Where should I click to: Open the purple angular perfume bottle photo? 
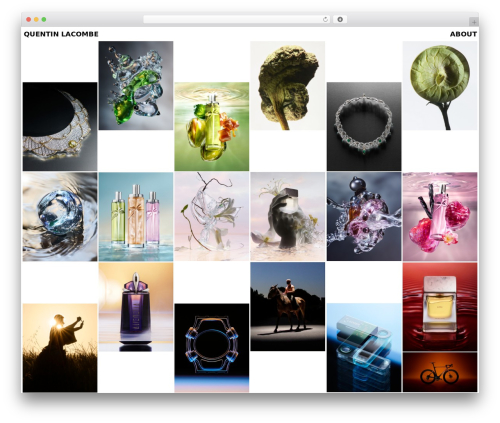coord(136,307)
